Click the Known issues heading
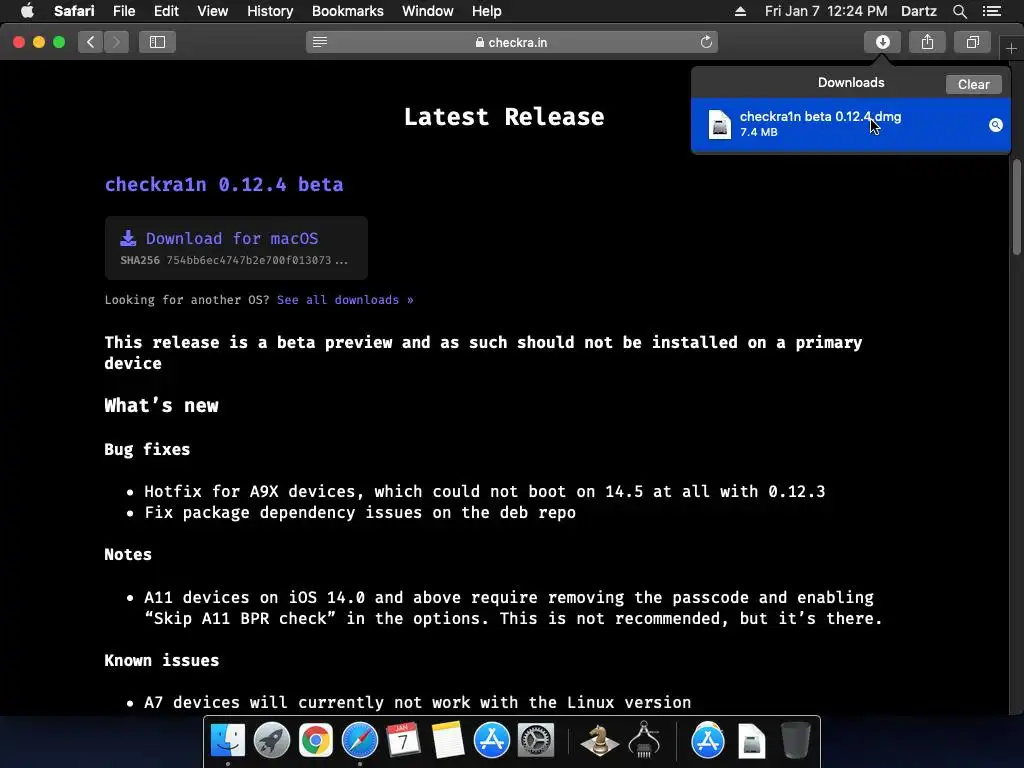Screen dimensions: 1024x768 coord(161,660)
